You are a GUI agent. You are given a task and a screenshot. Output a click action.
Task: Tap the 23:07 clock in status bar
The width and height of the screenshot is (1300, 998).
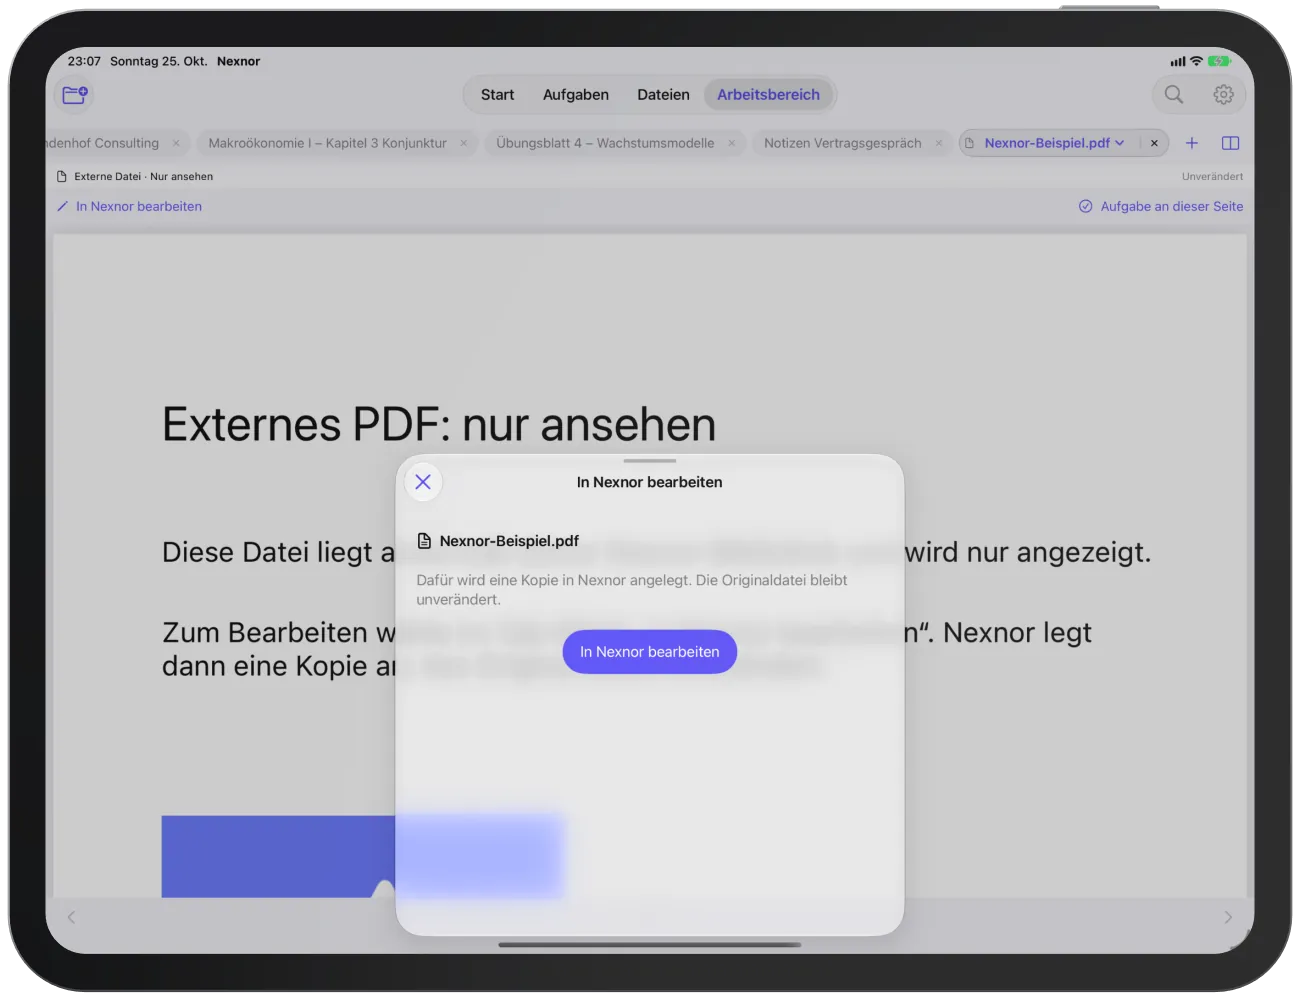point(84,61)
